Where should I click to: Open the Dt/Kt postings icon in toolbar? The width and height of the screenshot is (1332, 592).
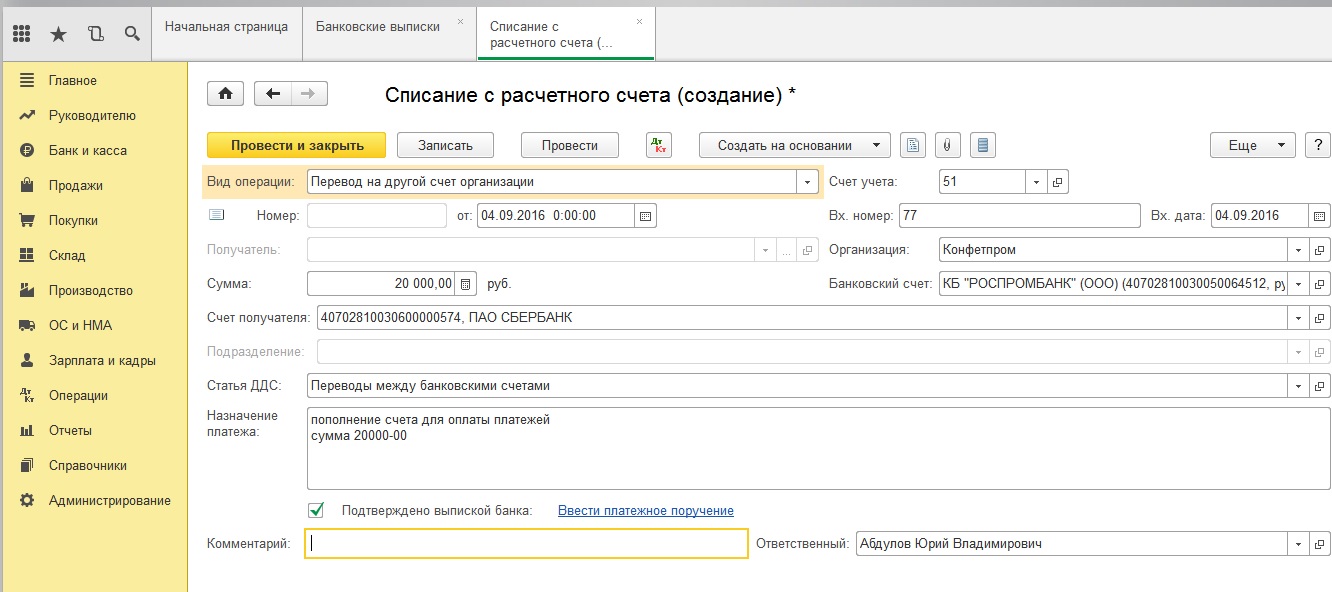(x=659, y=145)
